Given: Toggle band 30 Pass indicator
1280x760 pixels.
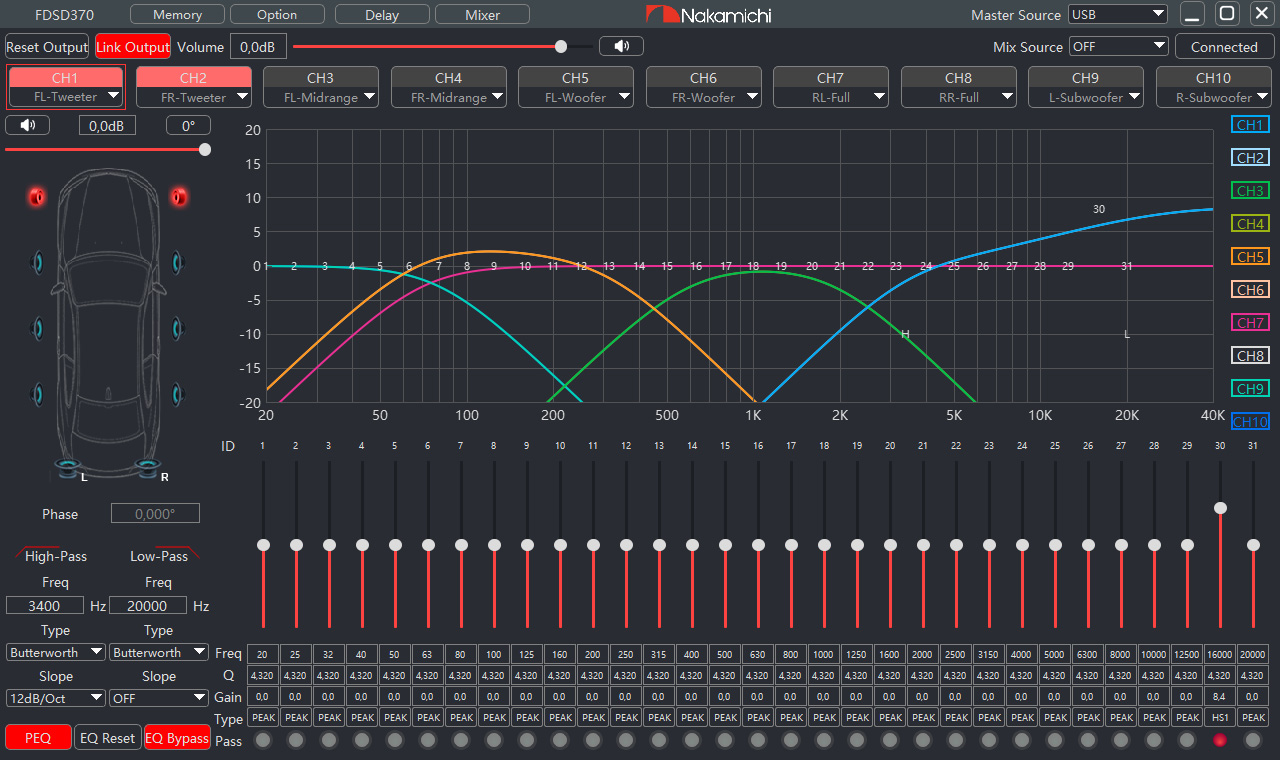Looking at the screenshot, I should [x=1220, y=740].
